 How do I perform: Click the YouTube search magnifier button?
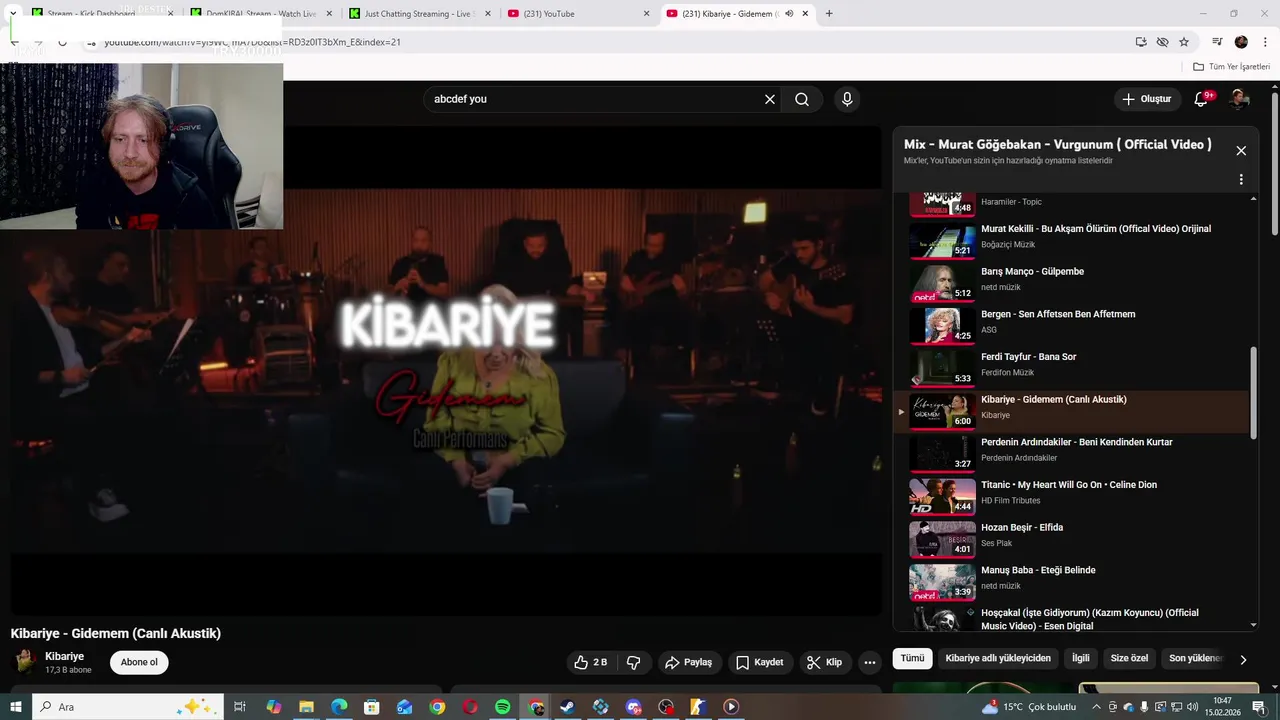coord(802,99)
